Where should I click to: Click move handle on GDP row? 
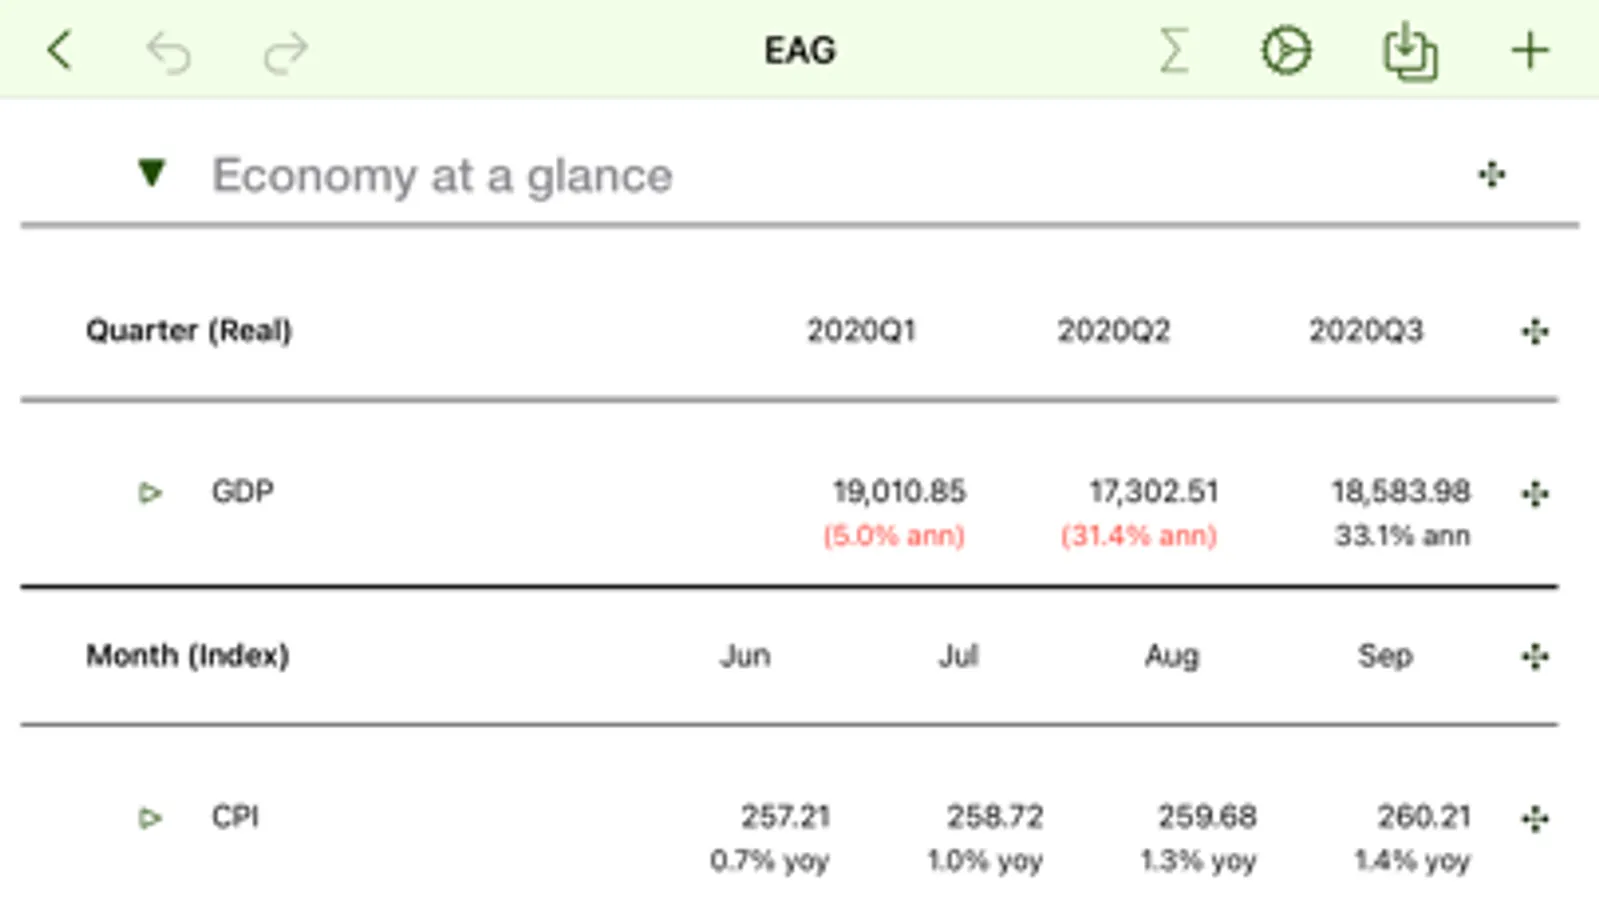(x=1535, y=493)
